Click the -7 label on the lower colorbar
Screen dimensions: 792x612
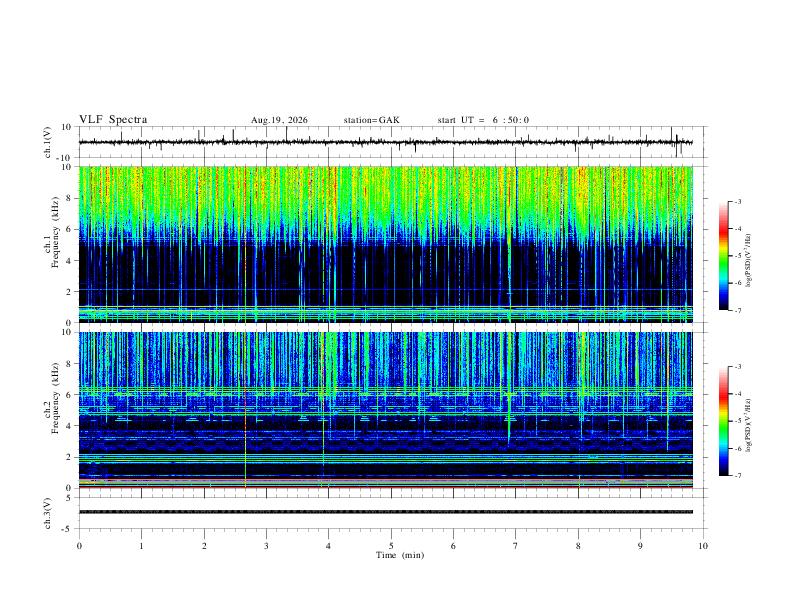(x=737, y=475)
